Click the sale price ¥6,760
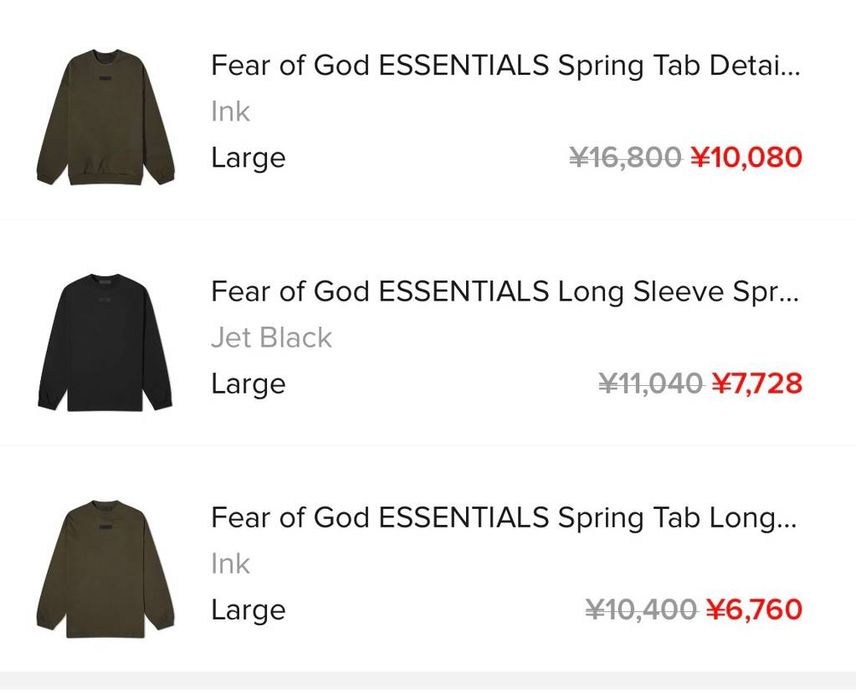Screen dimensions: 856x695 click(754, 609)
